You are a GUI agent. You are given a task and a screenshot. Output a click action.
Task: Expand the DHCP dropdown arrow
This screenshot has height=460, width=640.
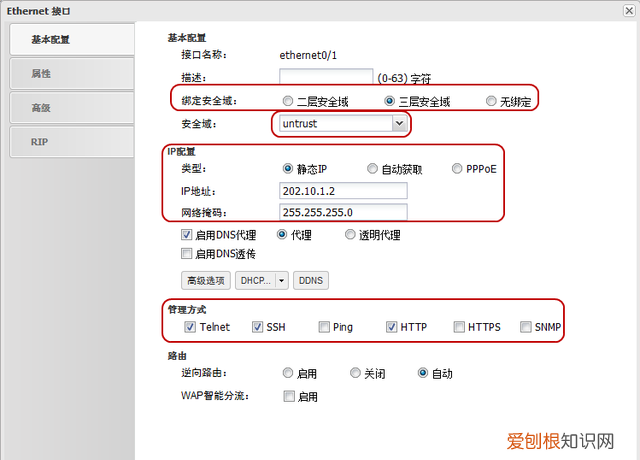coord(282,281)
